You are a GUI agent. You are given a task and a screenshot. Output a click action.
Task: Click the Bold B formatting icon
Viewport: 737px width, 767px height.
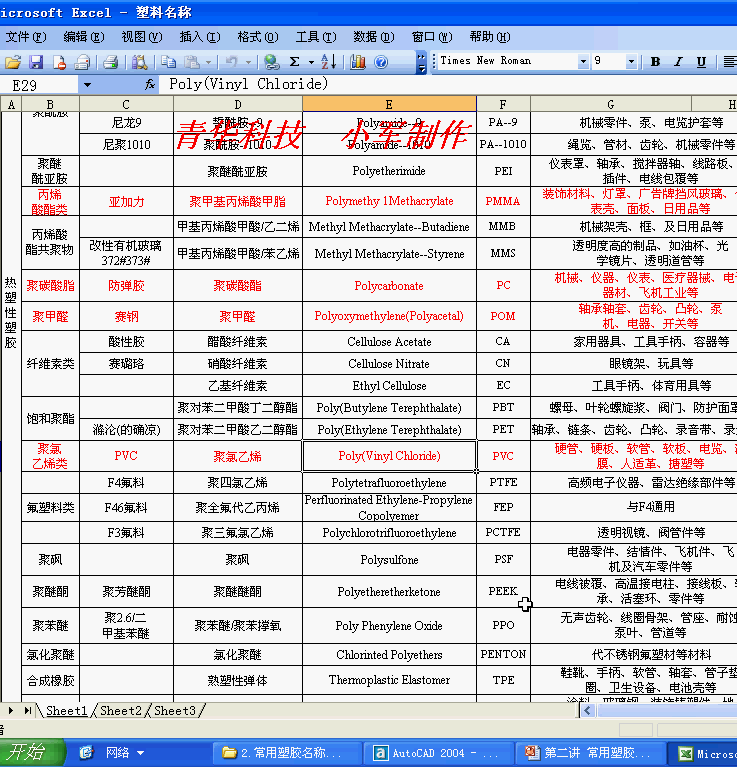click(x=655, y=62)
